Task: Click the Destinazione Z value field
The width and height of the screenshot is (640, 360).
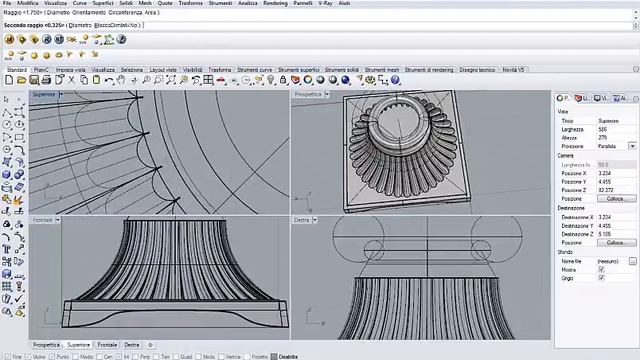Action: coord(616,234)
